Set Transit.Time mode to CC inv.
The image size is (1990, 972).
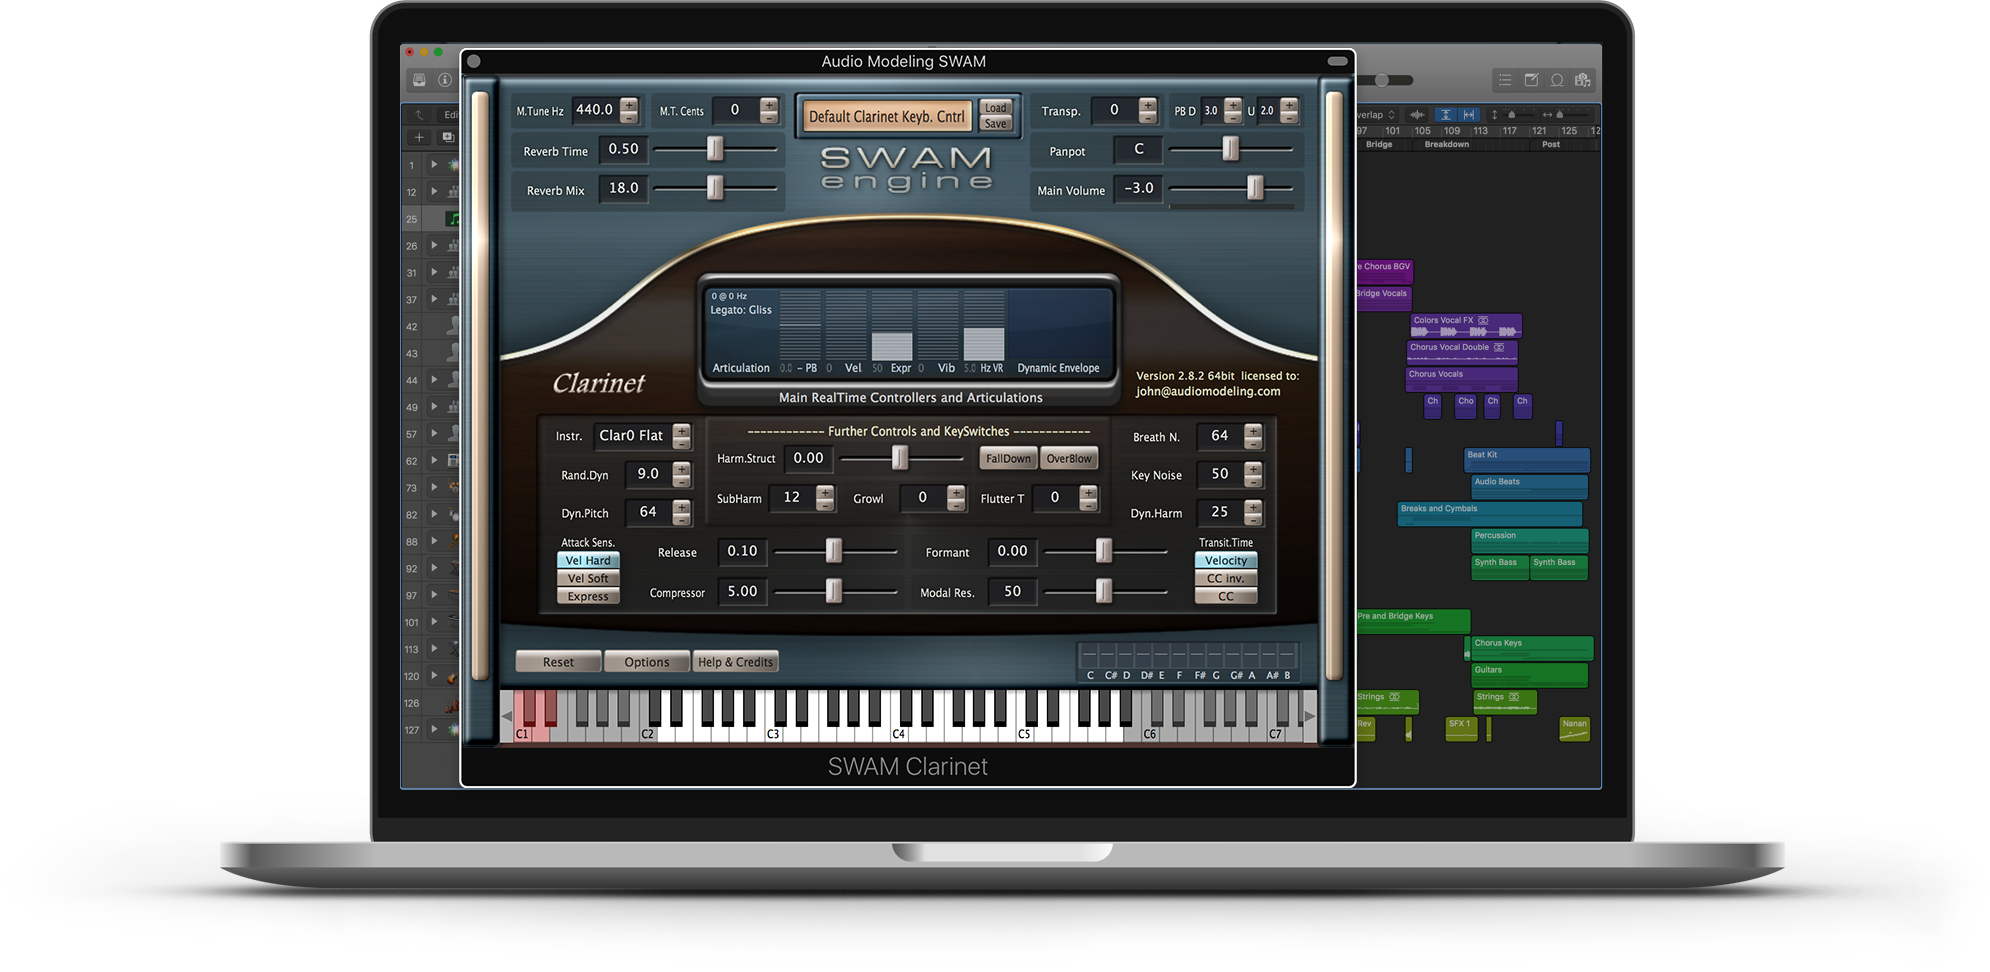[x=1226, y=579]
